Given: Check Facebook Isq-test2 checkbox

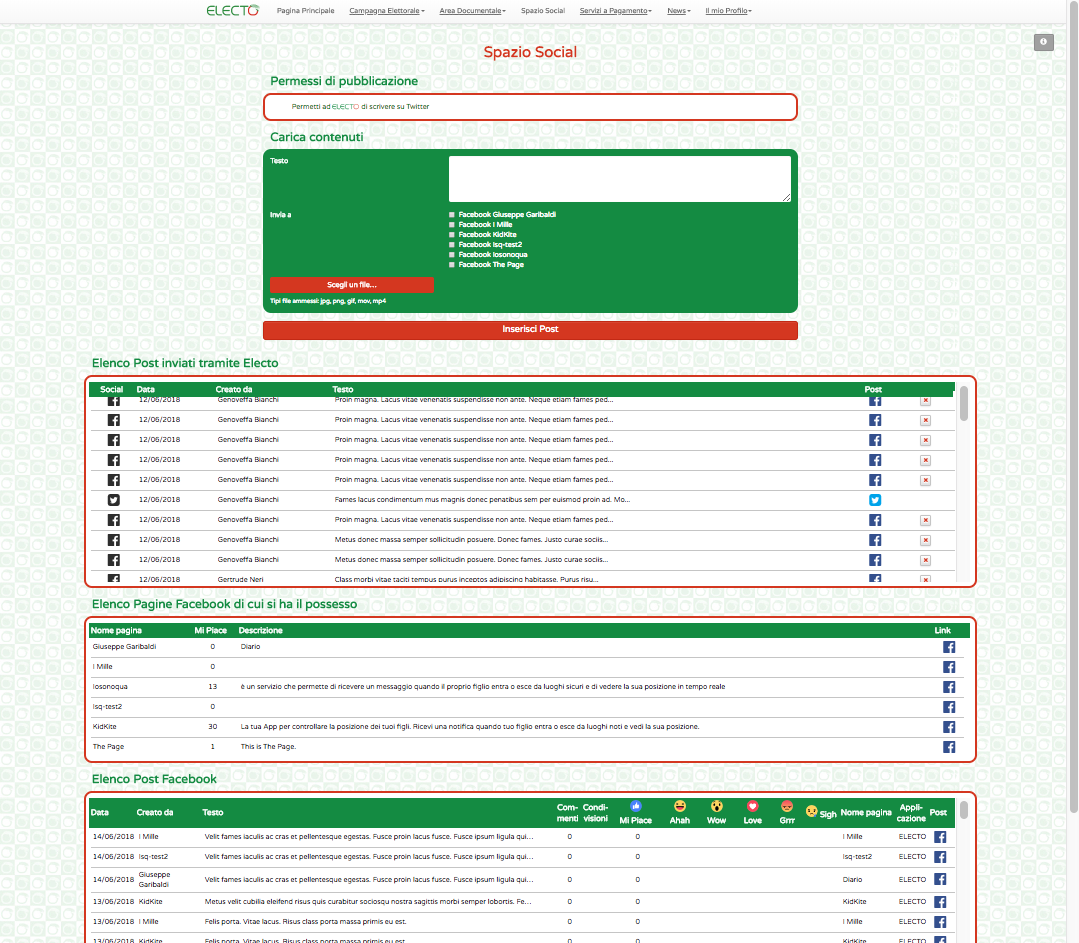Looking at the screenshot, I should point(452,244).
